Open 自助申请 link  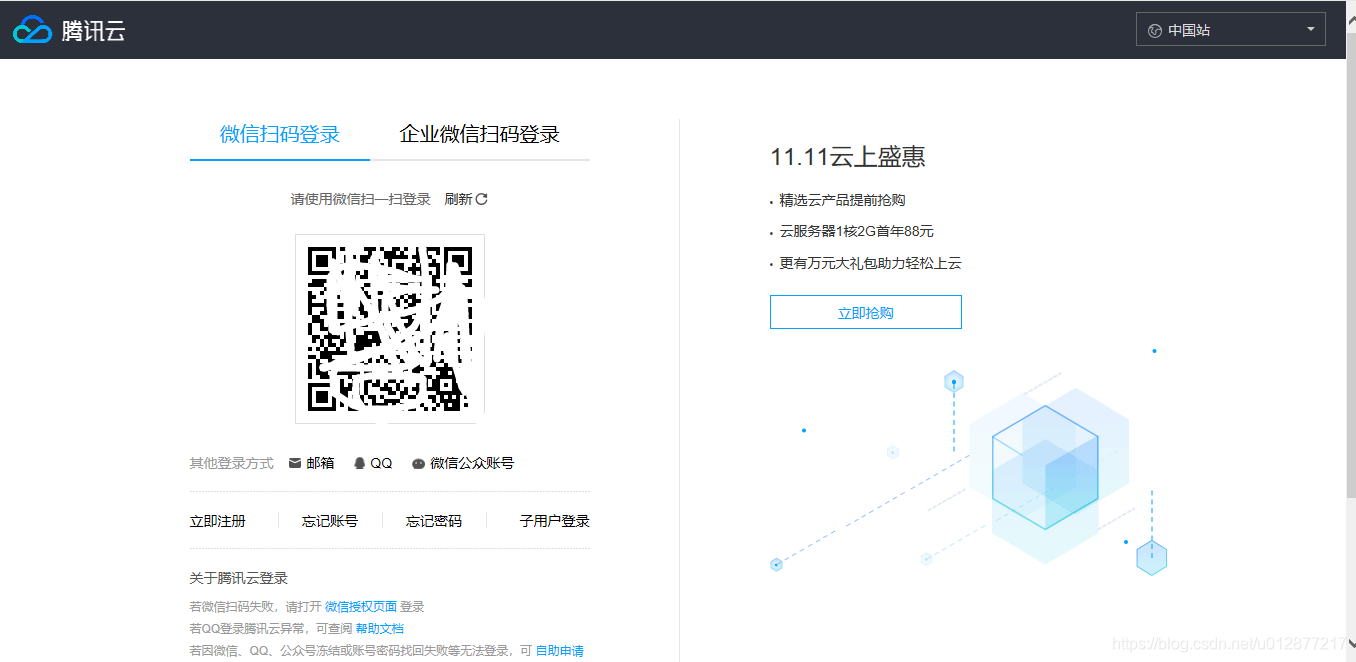coord(560,651)
